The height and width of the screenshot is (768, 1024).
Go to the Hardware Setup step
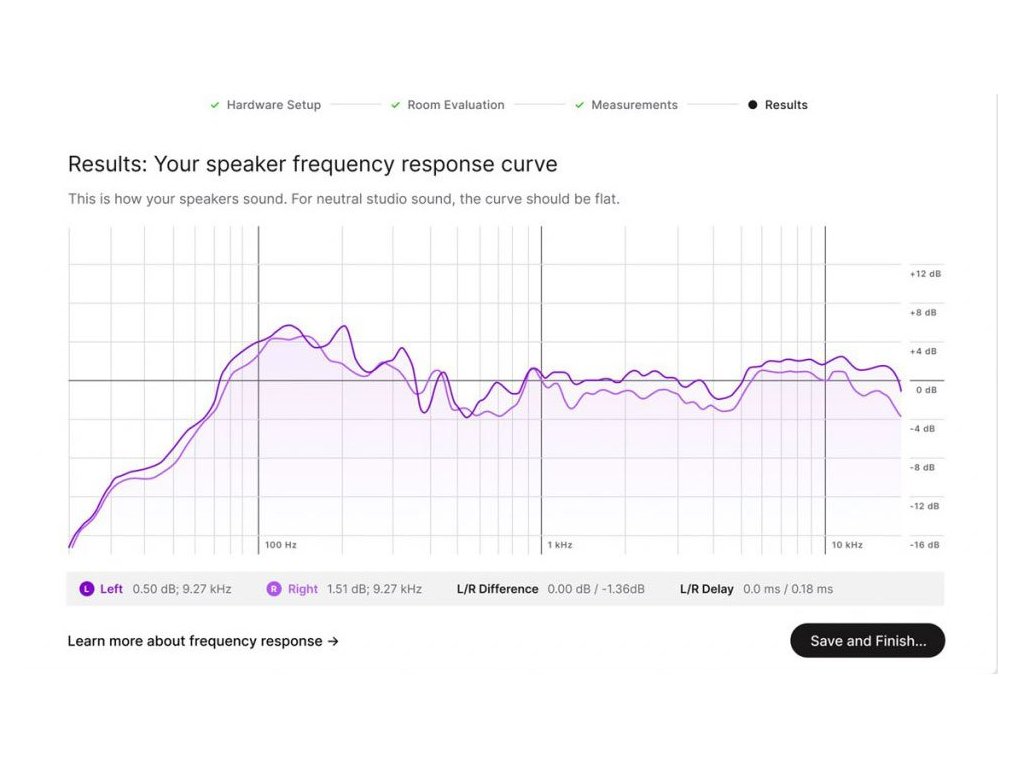[273, 105]
